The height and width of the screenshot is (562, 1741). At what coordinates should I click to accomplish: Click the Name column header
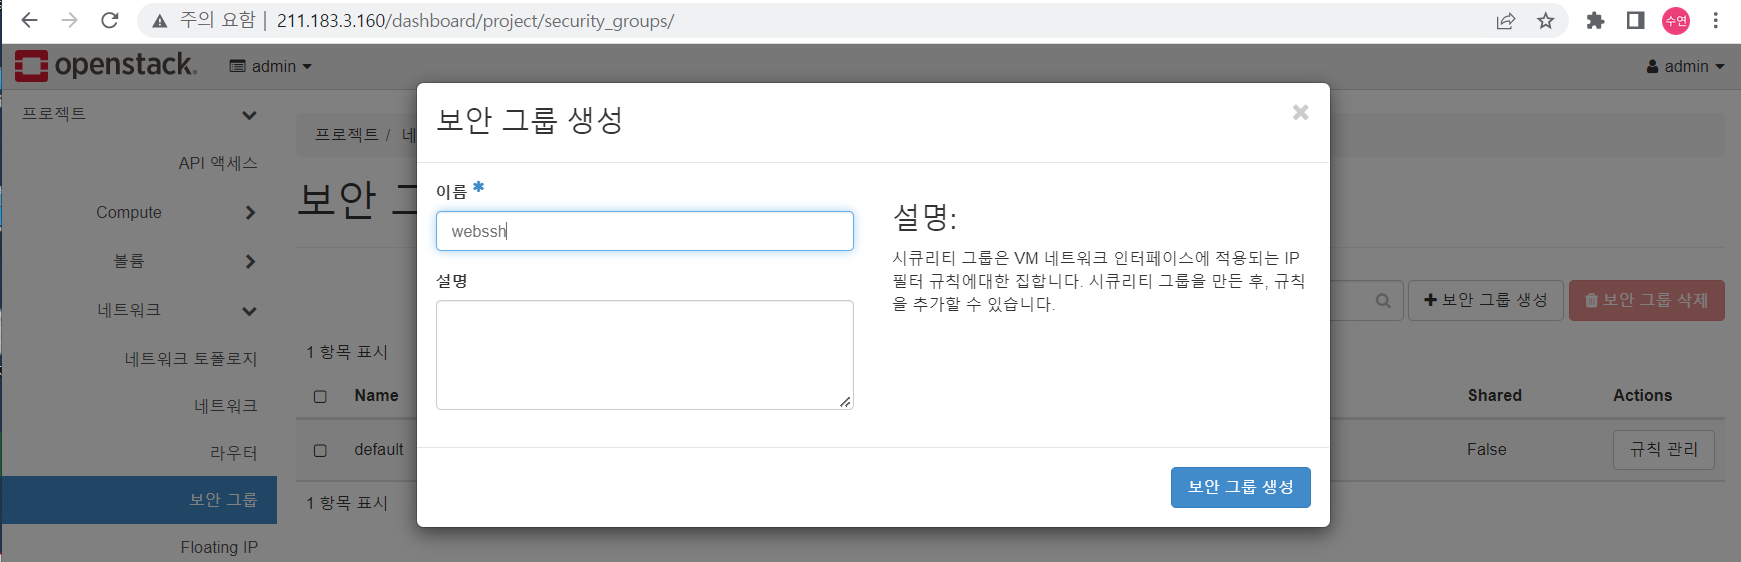[376, 396]
